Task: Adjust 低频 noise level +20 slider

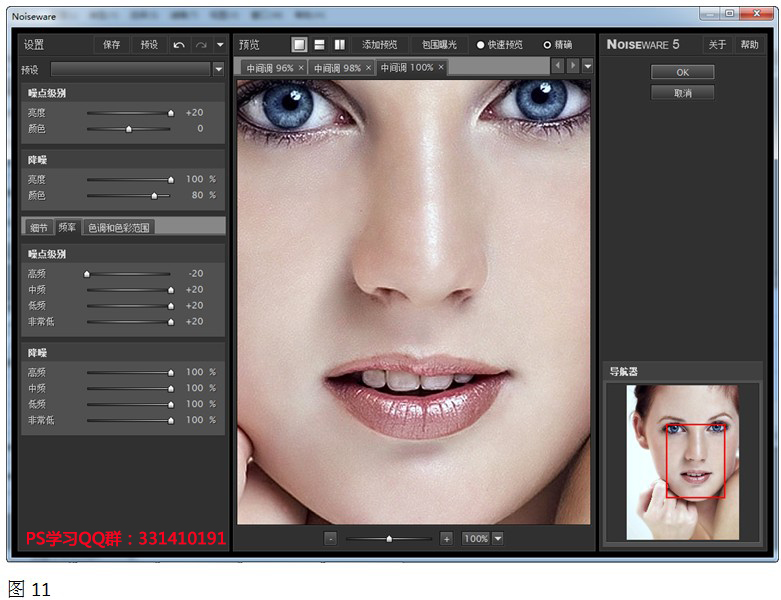Action: pyautogui.click(x=171, y=306)
